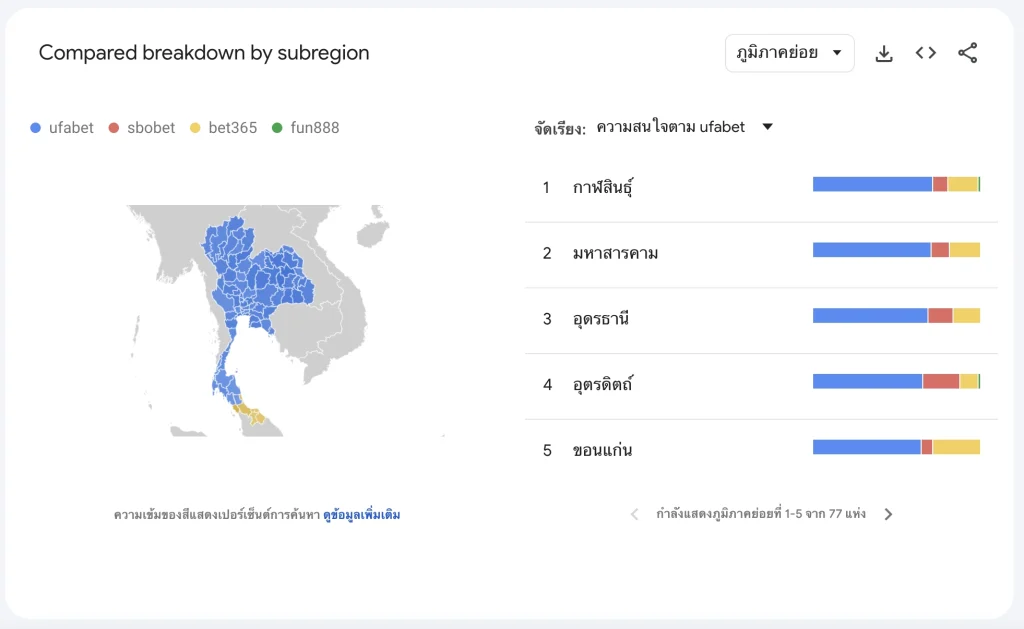1024x629 pixels.
Task: Click the อุดรธานี row label
Action: click(601, 316)
